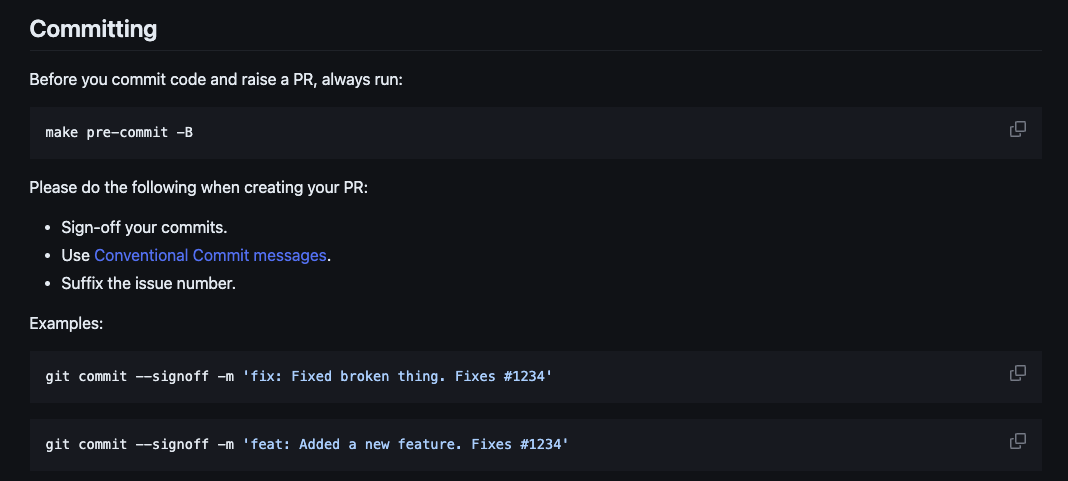The image size is (1068, 481).
Task: Click 'git commit --signoff' in the fix example
Action: click(x=127, y=376)
